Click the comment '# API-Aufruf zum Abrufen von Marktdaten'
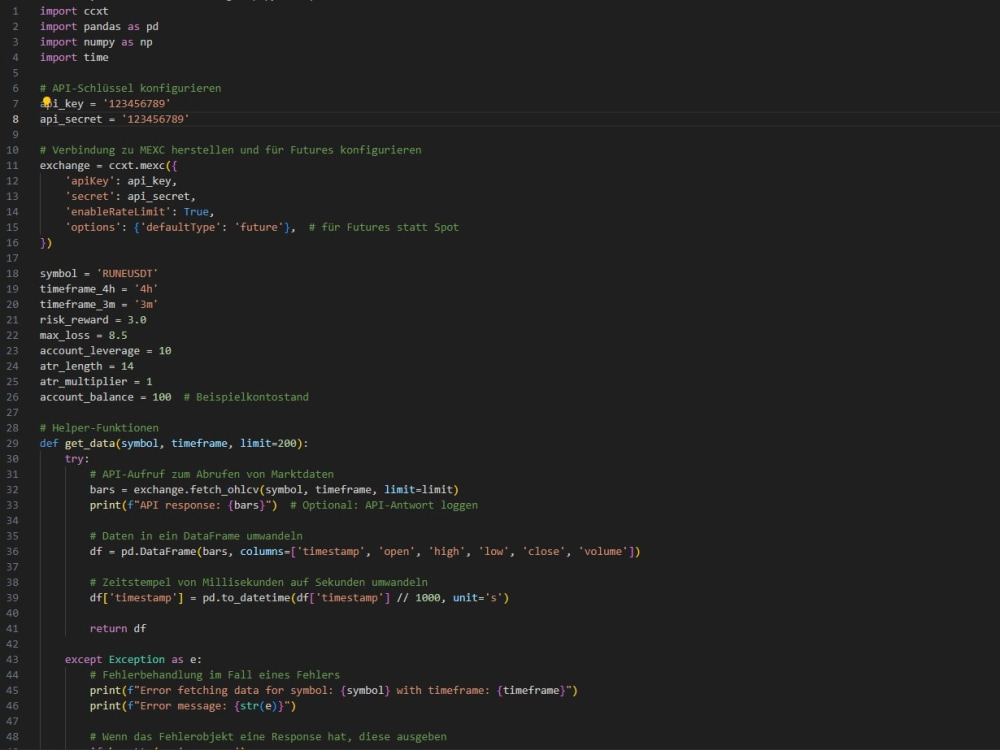The image size is (1000, 750). 212,474
